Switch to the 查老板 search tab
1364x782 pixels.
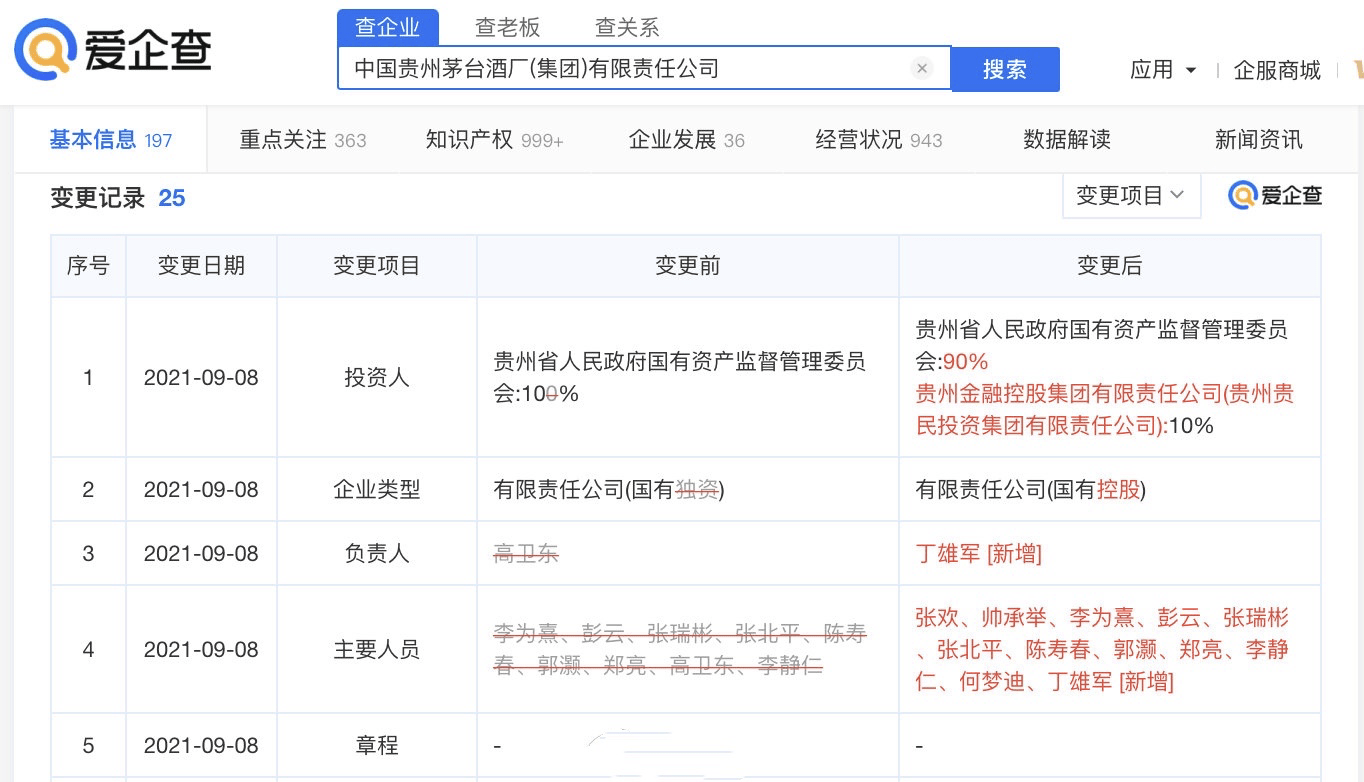pos(507,27)
